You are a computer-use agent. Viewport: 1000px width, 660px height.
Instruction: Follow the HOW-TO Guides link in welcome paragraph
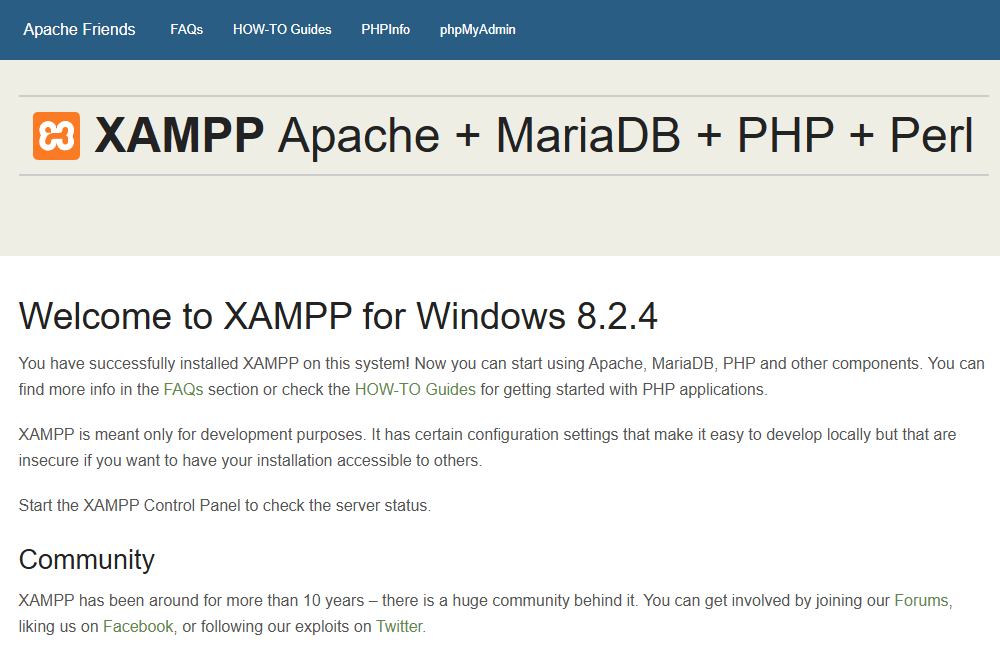tap(415, 390)
